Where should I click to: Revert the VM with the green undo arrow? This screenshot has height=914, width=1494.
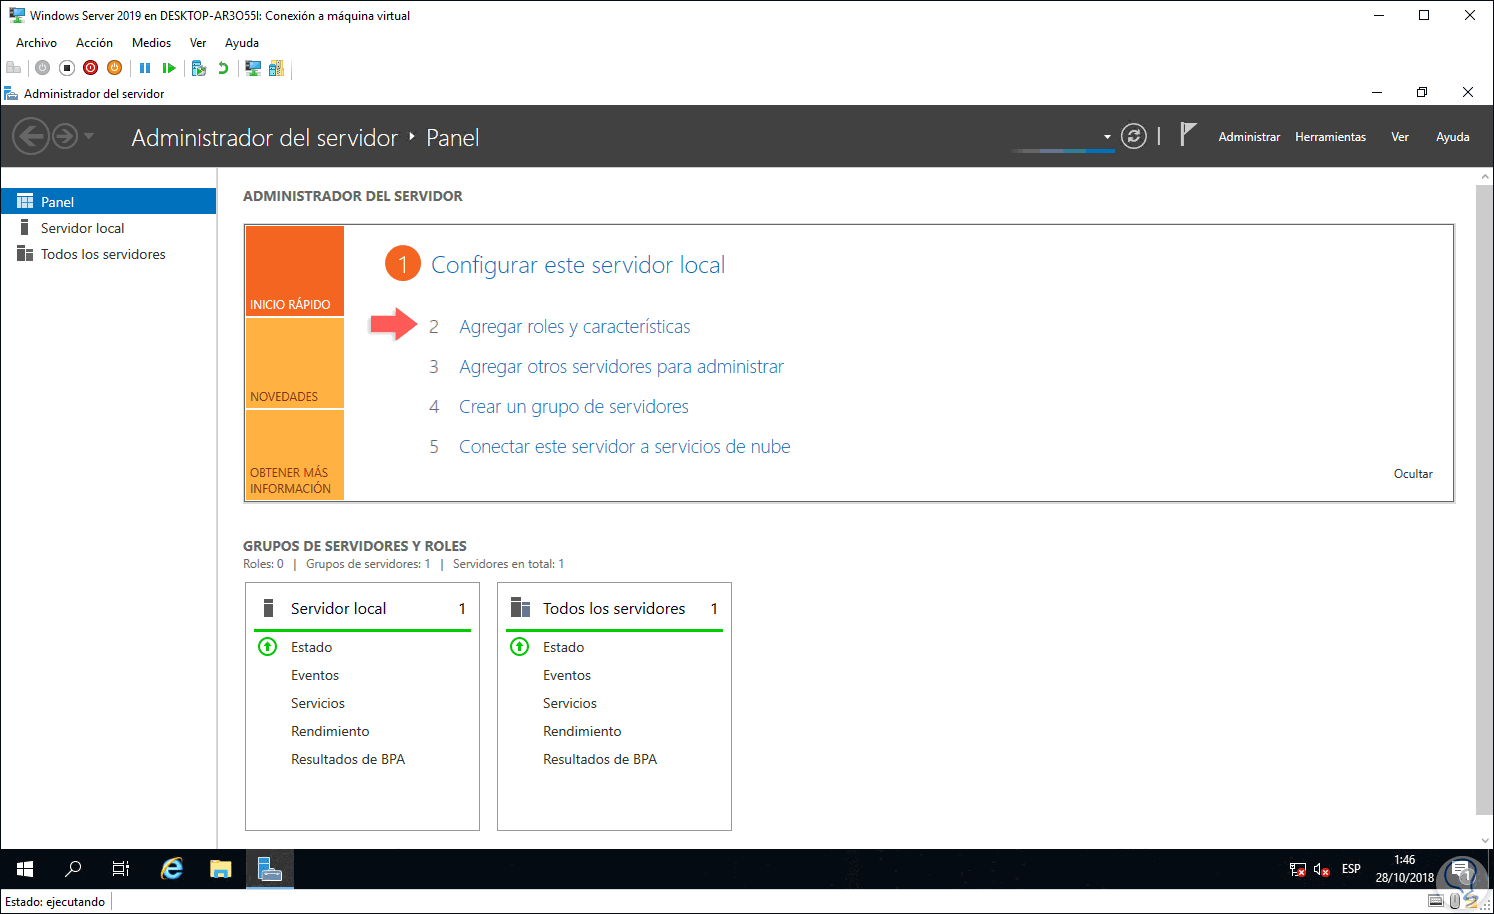223,68
